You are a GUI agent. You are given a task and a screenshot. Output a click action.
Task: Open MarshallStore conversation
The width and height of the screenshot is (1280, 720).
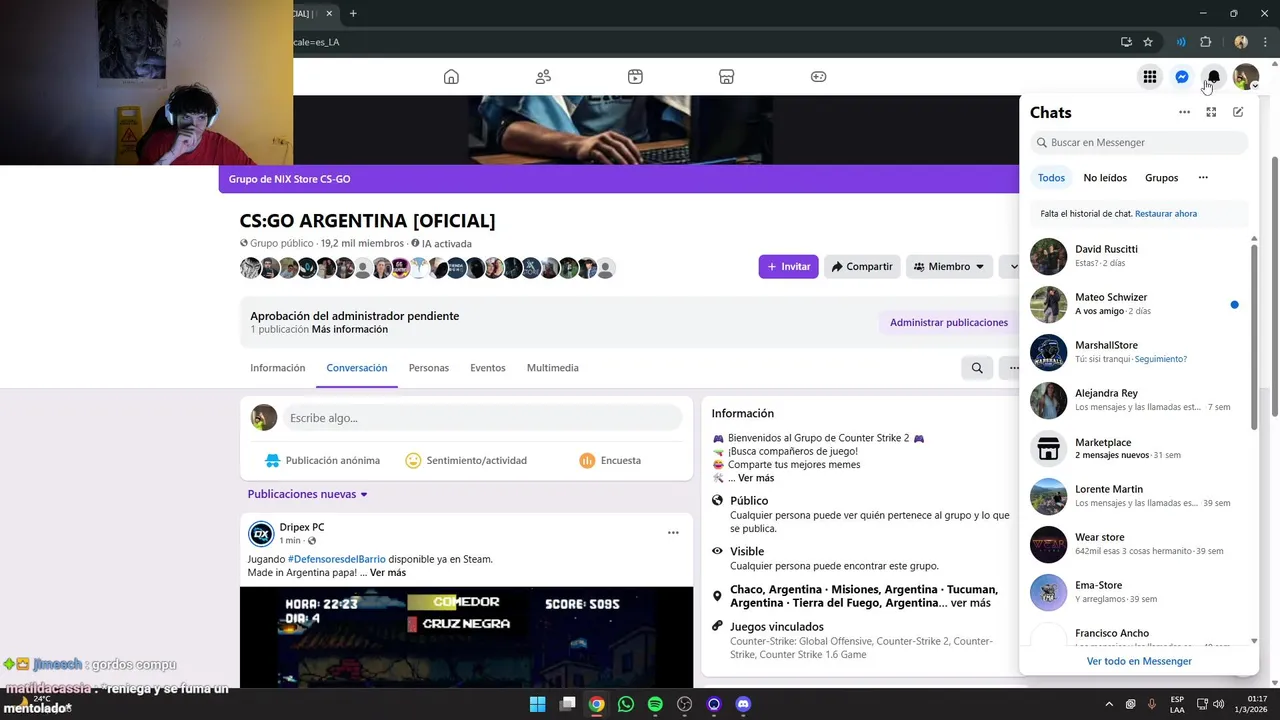(x=1139, y=352)
